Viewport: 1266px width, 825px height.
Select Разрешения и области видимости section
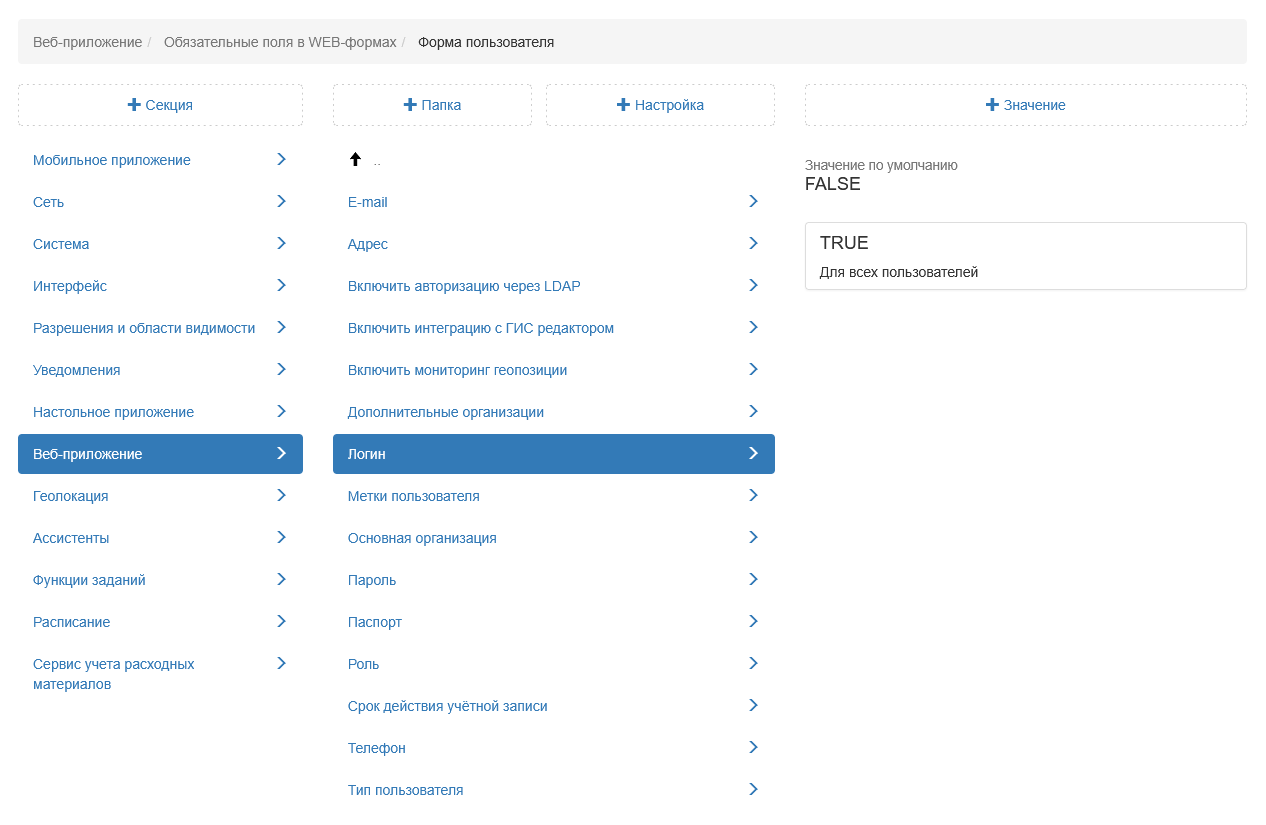click(x=144, y=328)
